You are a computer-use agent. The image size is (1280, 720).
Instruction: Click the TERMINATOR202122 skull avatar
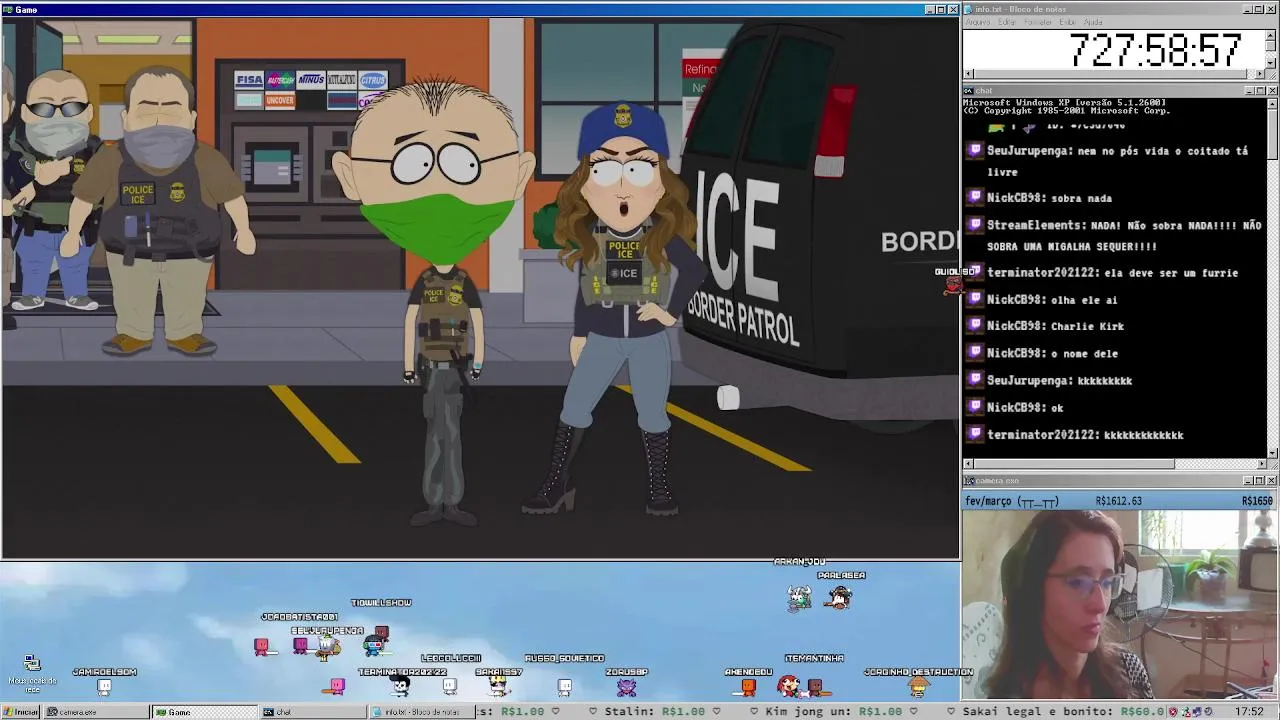[400, 686]
